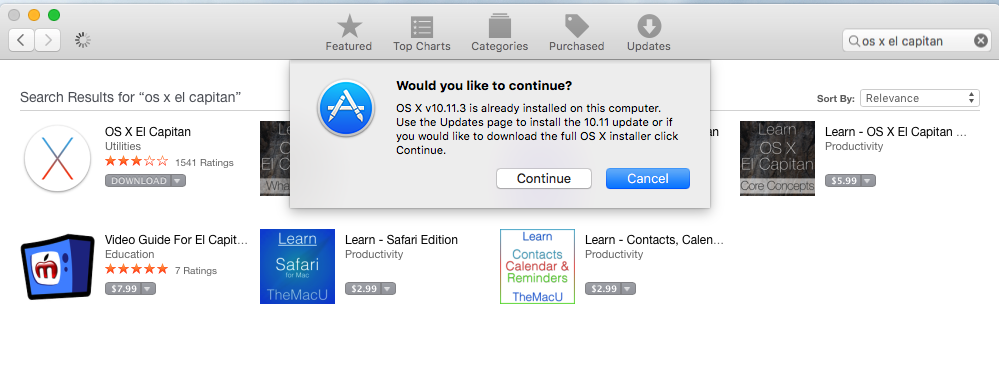
Task: Open the Sort By Relevance dropdown
Action: pyautogui.click(x=919, y=98)
